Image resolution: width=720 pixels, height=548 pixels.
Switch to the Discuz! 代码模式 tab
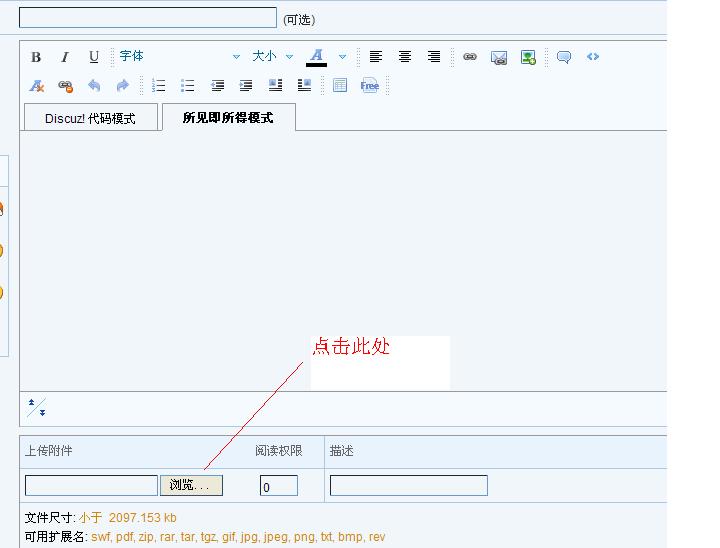(x=90, y=118)
